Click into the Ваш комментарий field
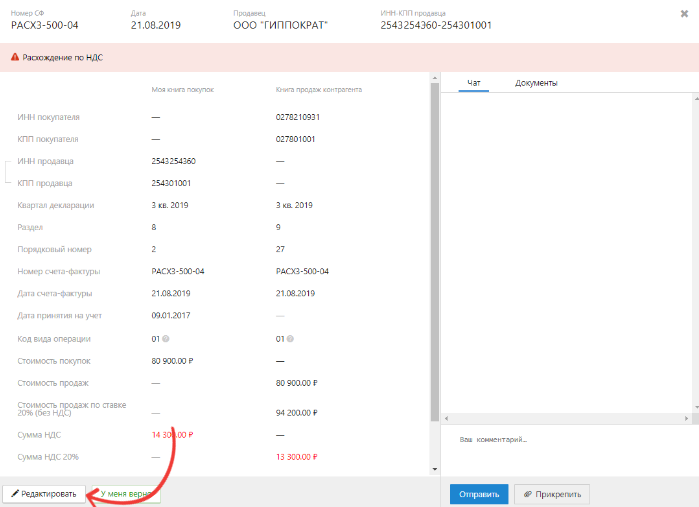 (569, 450)
